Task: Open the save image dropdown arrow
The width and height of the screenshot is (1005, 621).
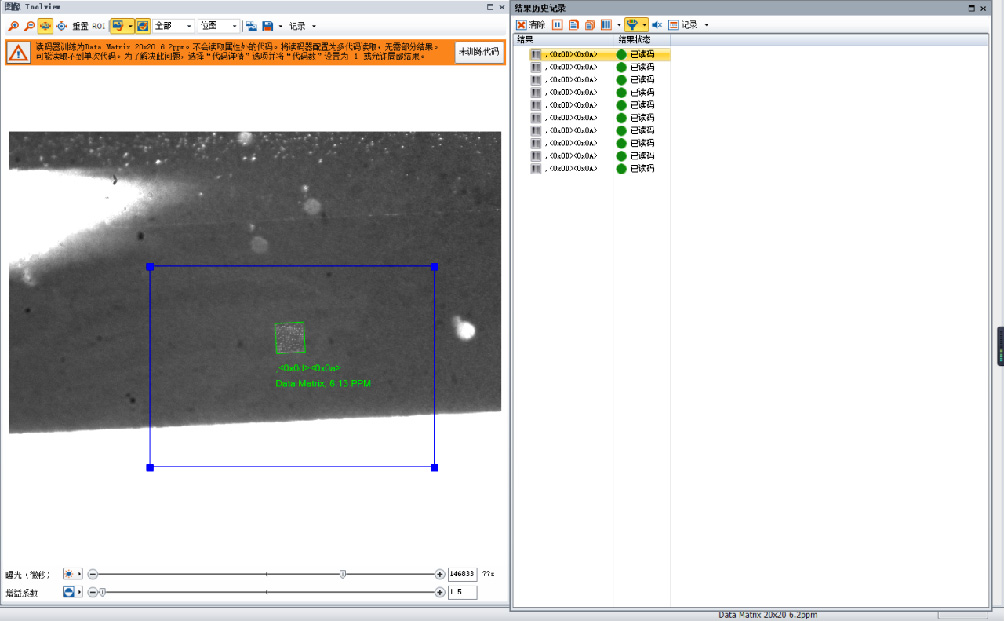Action: [x=280, y=26]
